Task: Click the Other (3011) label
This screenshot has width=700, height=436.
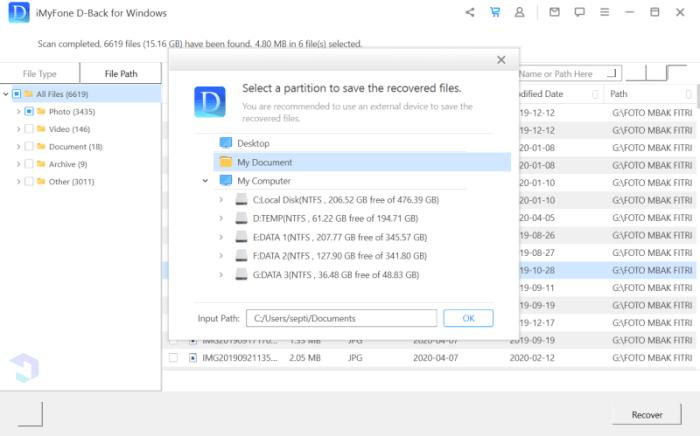Action: pyautogui.click(x=71, y=181)
